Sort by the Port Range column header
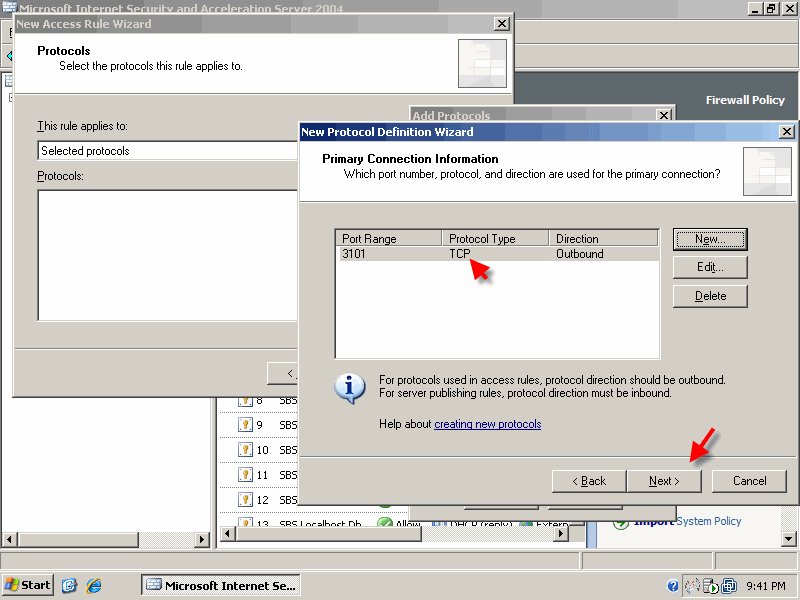This screenshot has width=800, height=600. point(389,239)
